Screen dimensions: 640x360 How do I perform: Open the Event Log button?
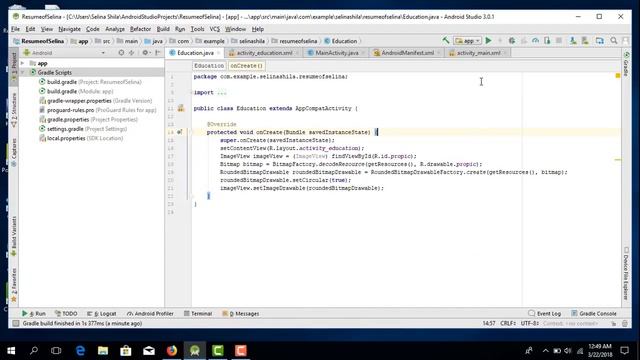(544, 313)
